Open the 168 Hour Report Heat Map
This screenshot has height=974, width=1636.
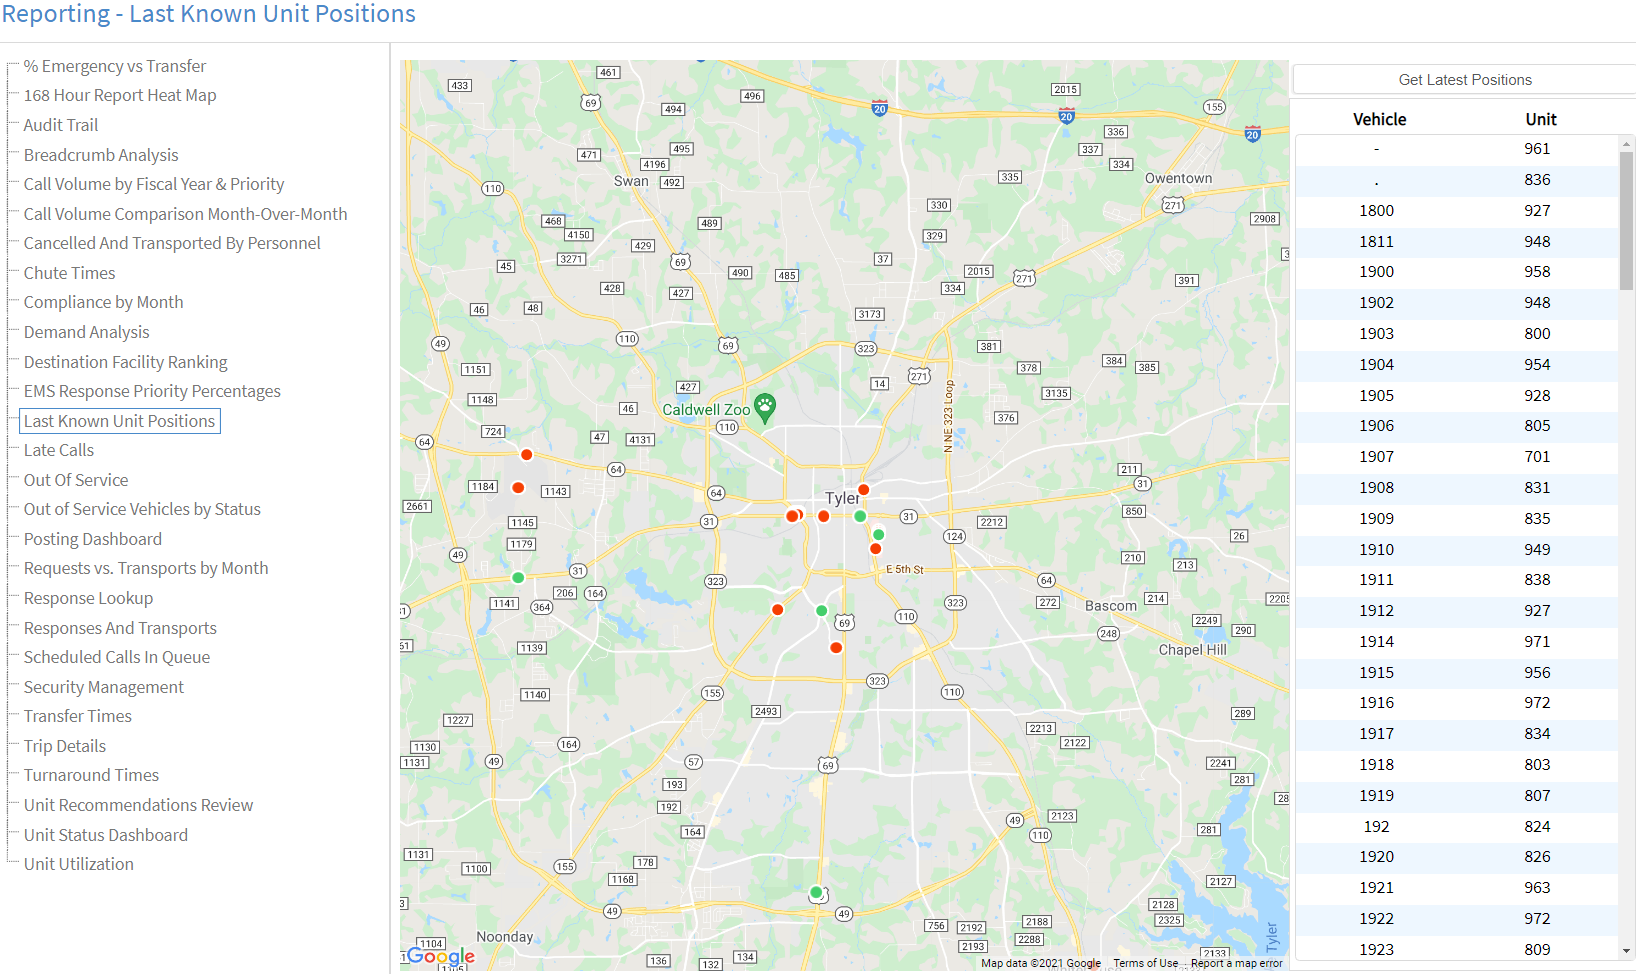pos(120,95)
